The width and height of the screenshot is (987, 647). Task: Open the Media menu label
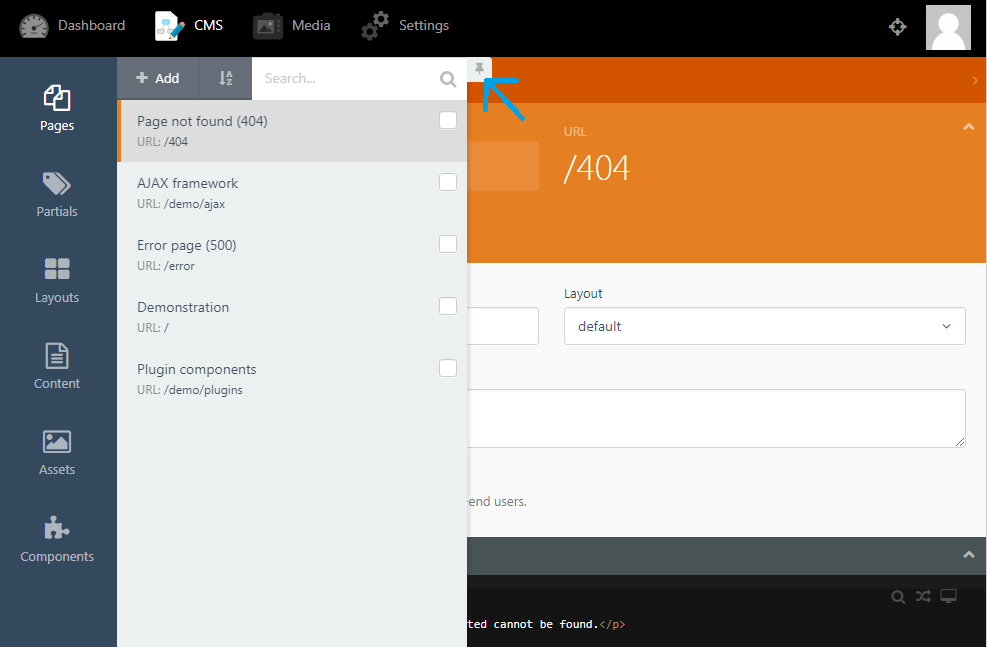(311, 25)
